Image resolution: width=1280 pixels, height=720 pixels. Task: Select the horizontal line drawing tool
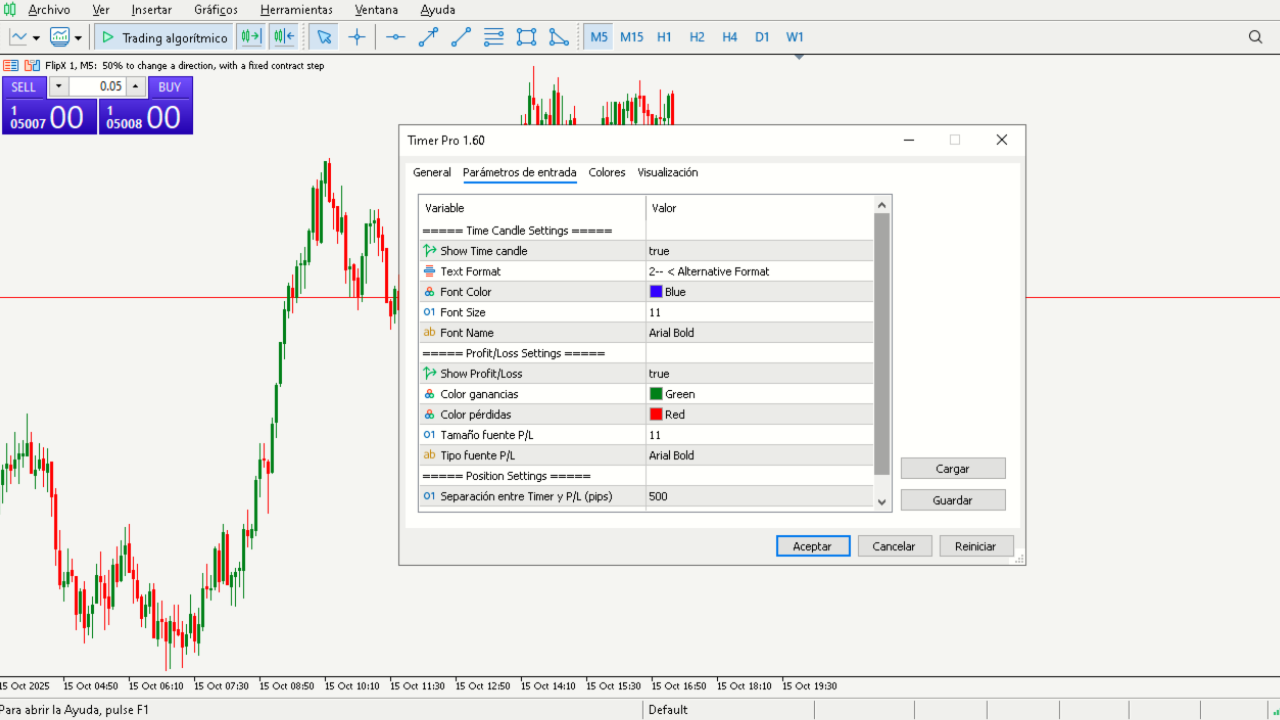pos(396,37)
